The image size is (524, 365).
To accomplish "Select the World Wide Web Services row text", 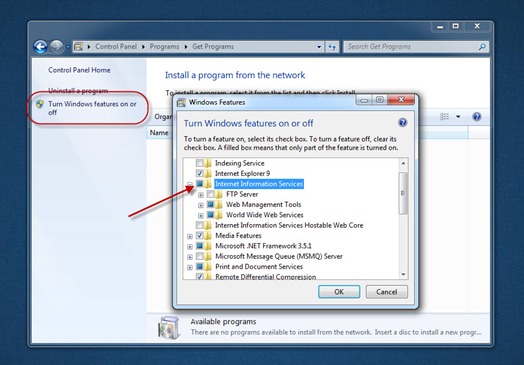I will pos(265,215).
